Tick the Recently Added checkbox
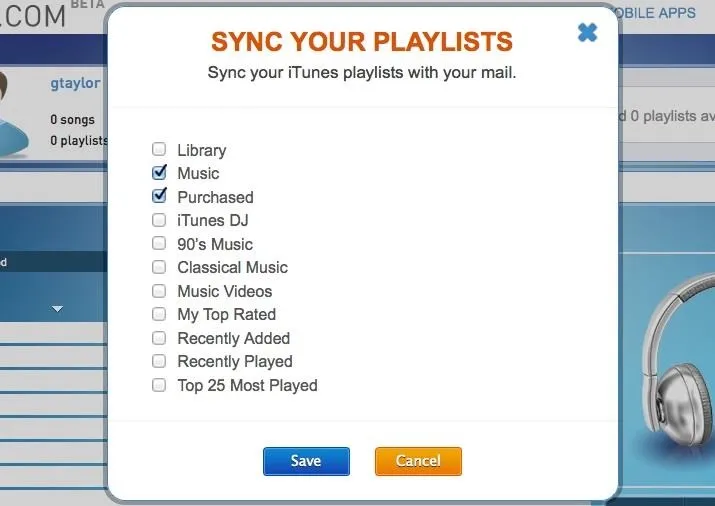The image size is (715, 506). [159, 337]
